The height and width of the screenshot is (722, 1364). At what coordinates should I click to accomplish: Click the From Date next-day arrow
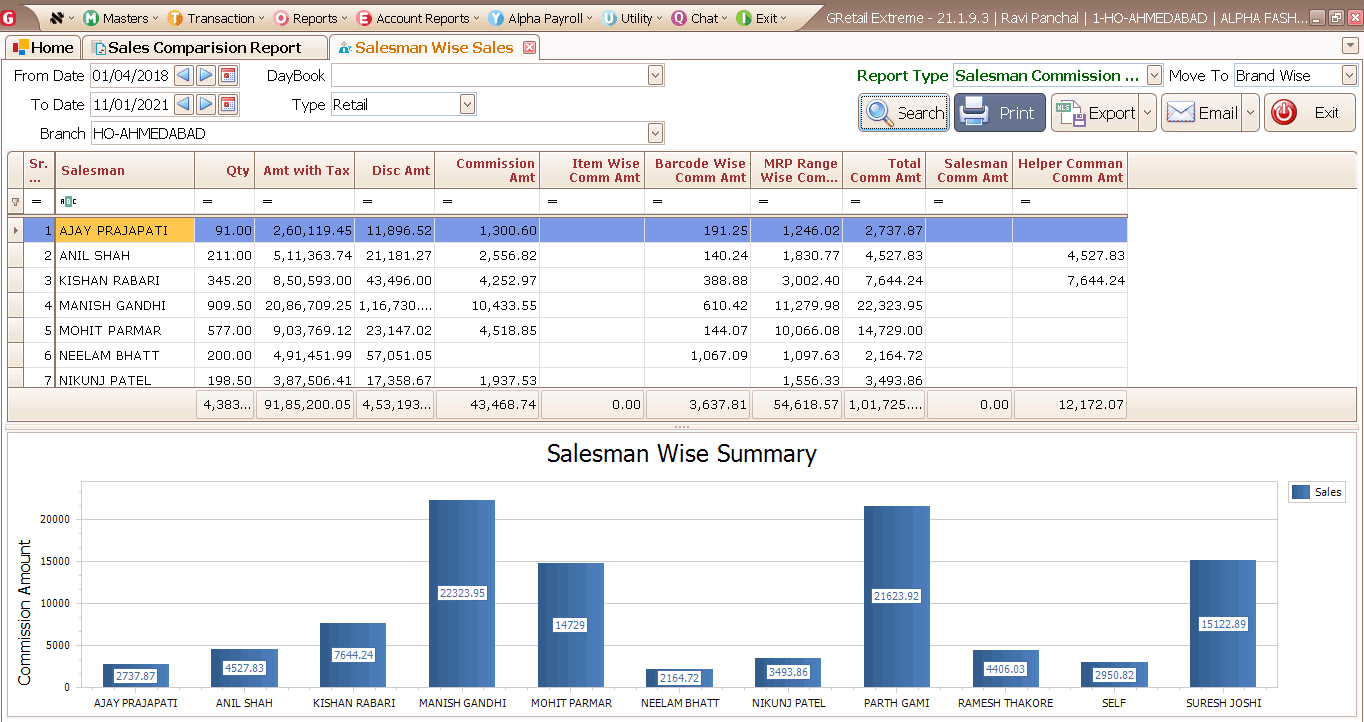point(205,76)
